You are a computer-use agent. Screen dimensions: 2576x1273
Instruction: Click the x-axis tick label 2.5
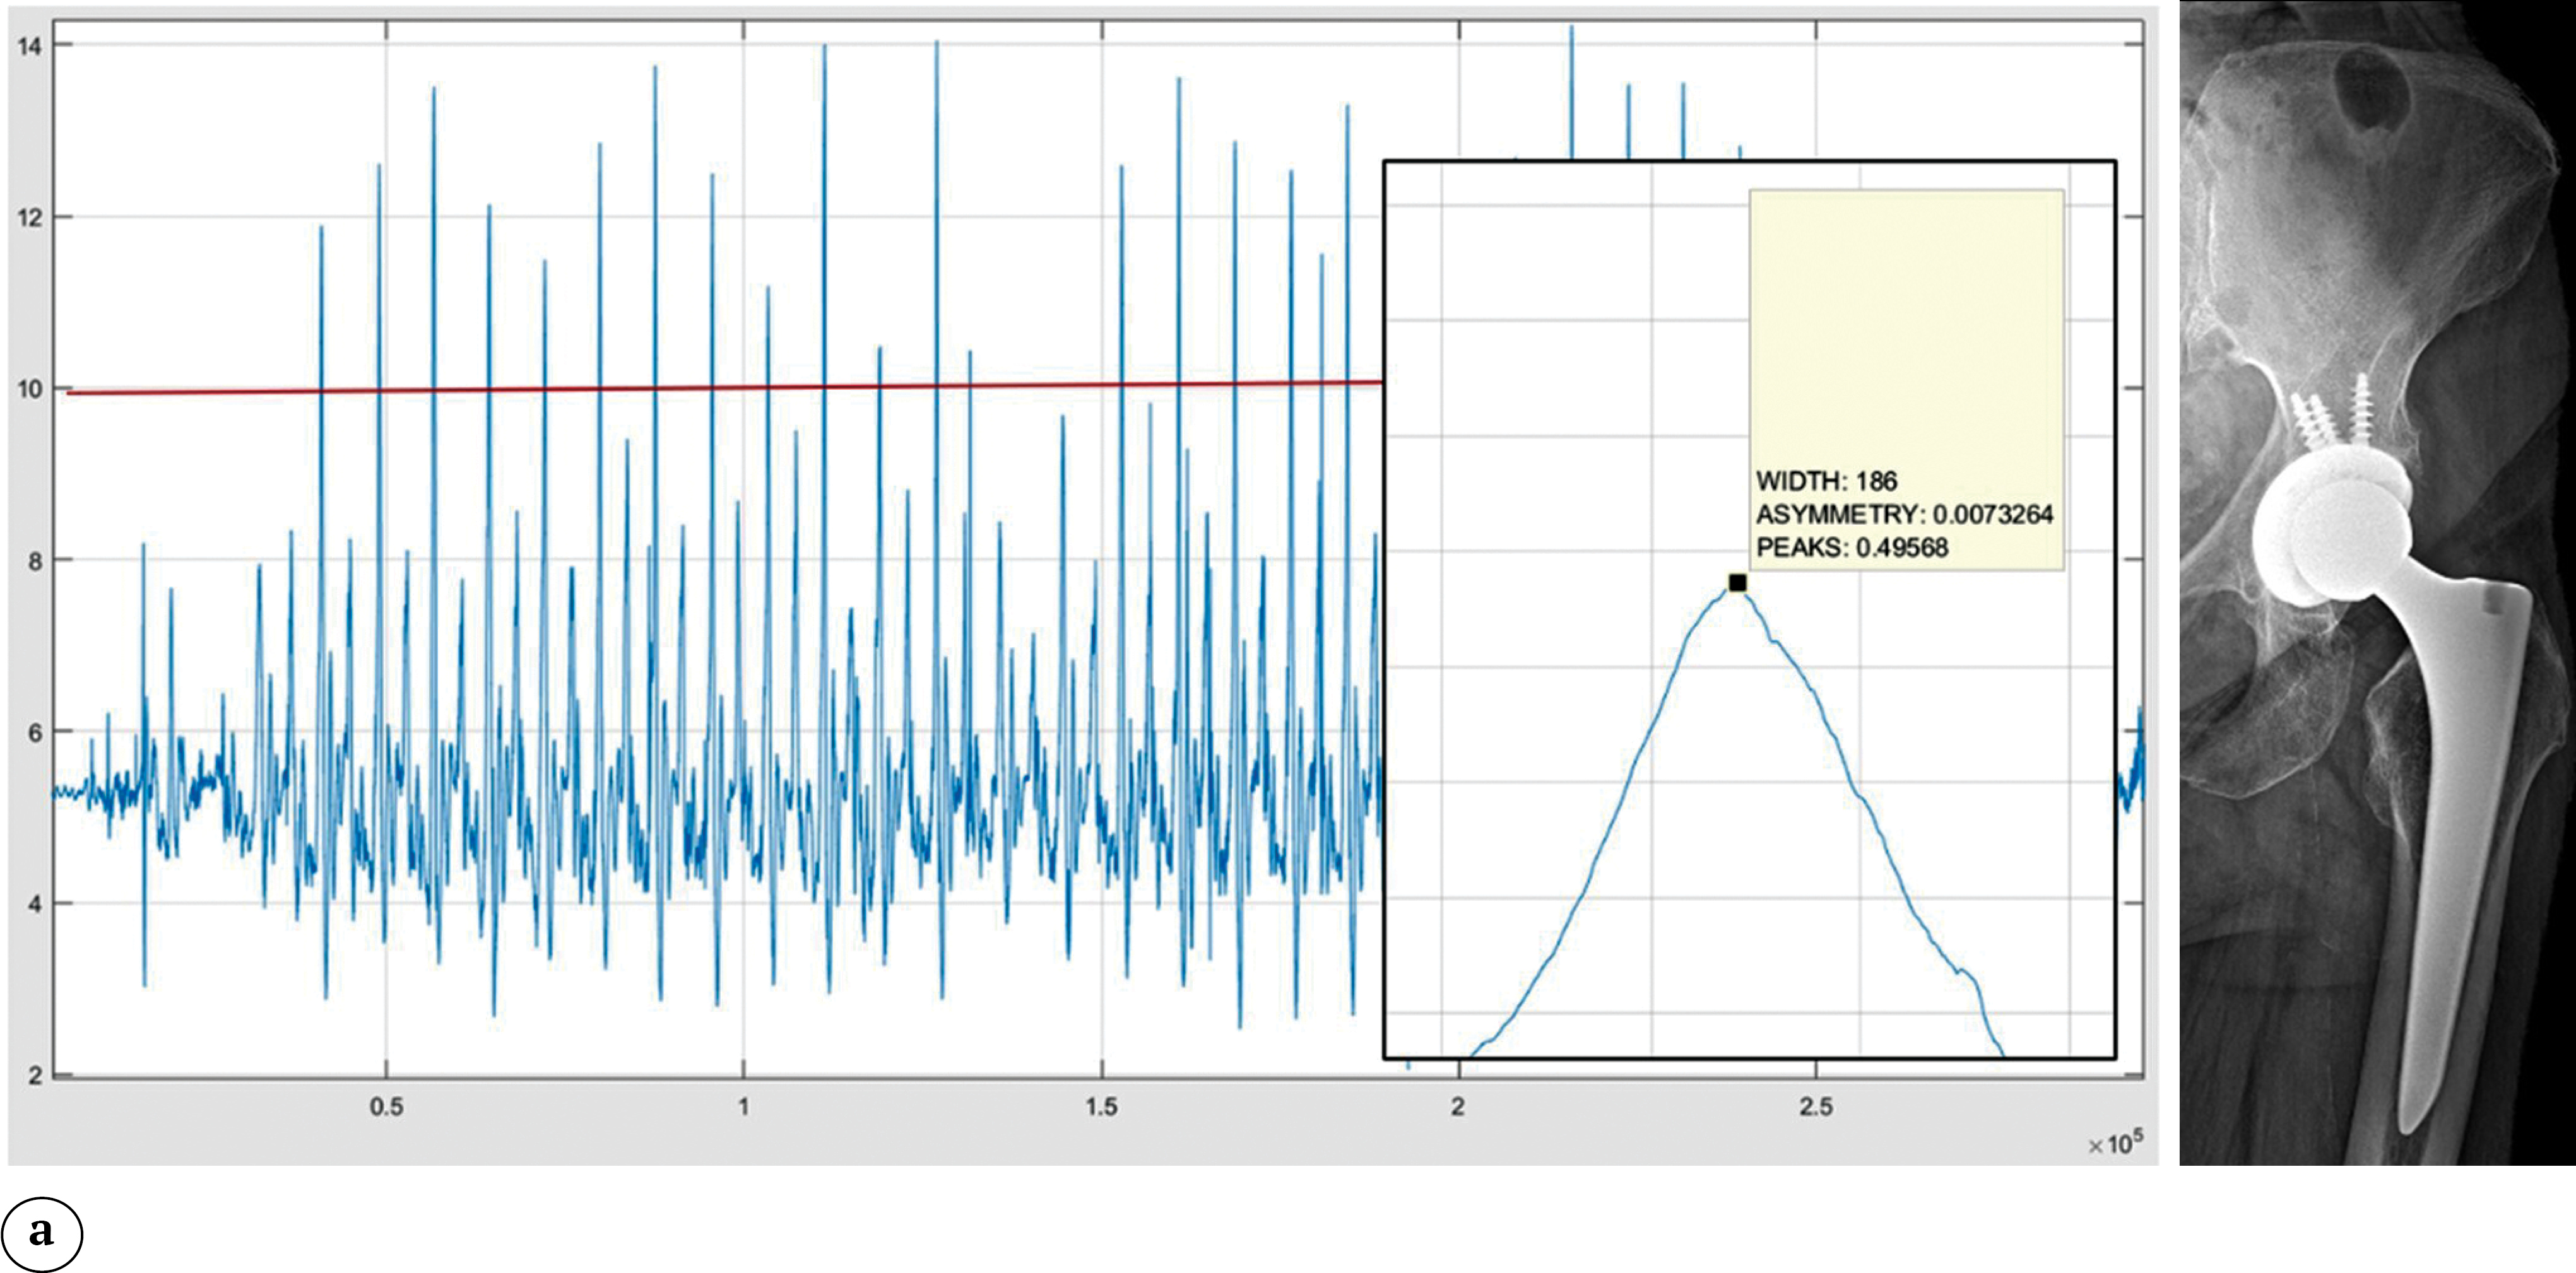1815,1107
